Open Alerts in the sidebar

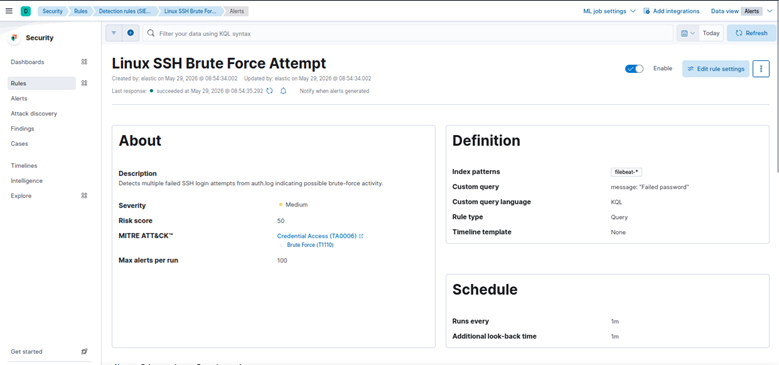point(19,98)
